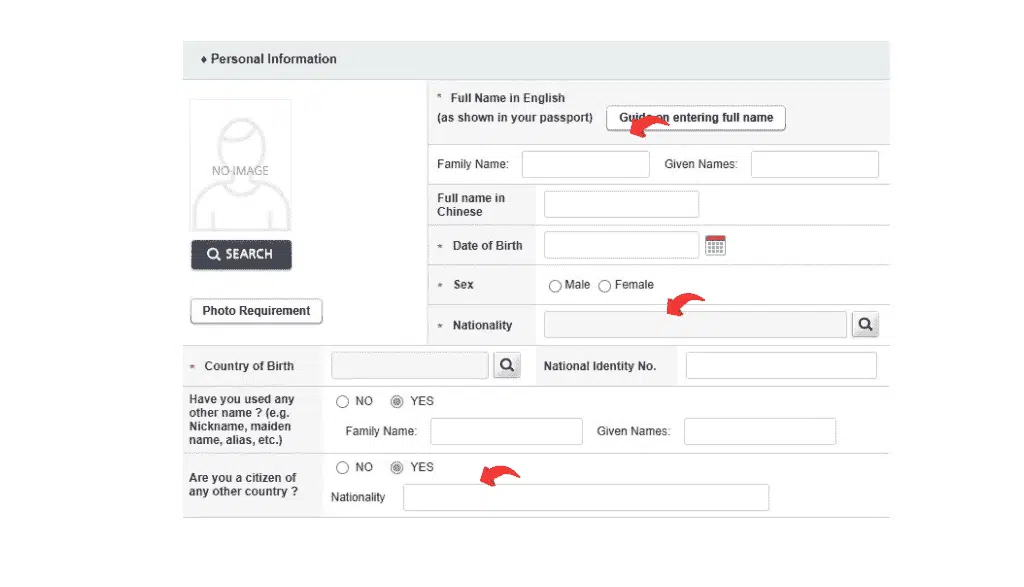The image size is (1024, 587).
Task: Select the Female radio button
Action: [x=605, y=286]
